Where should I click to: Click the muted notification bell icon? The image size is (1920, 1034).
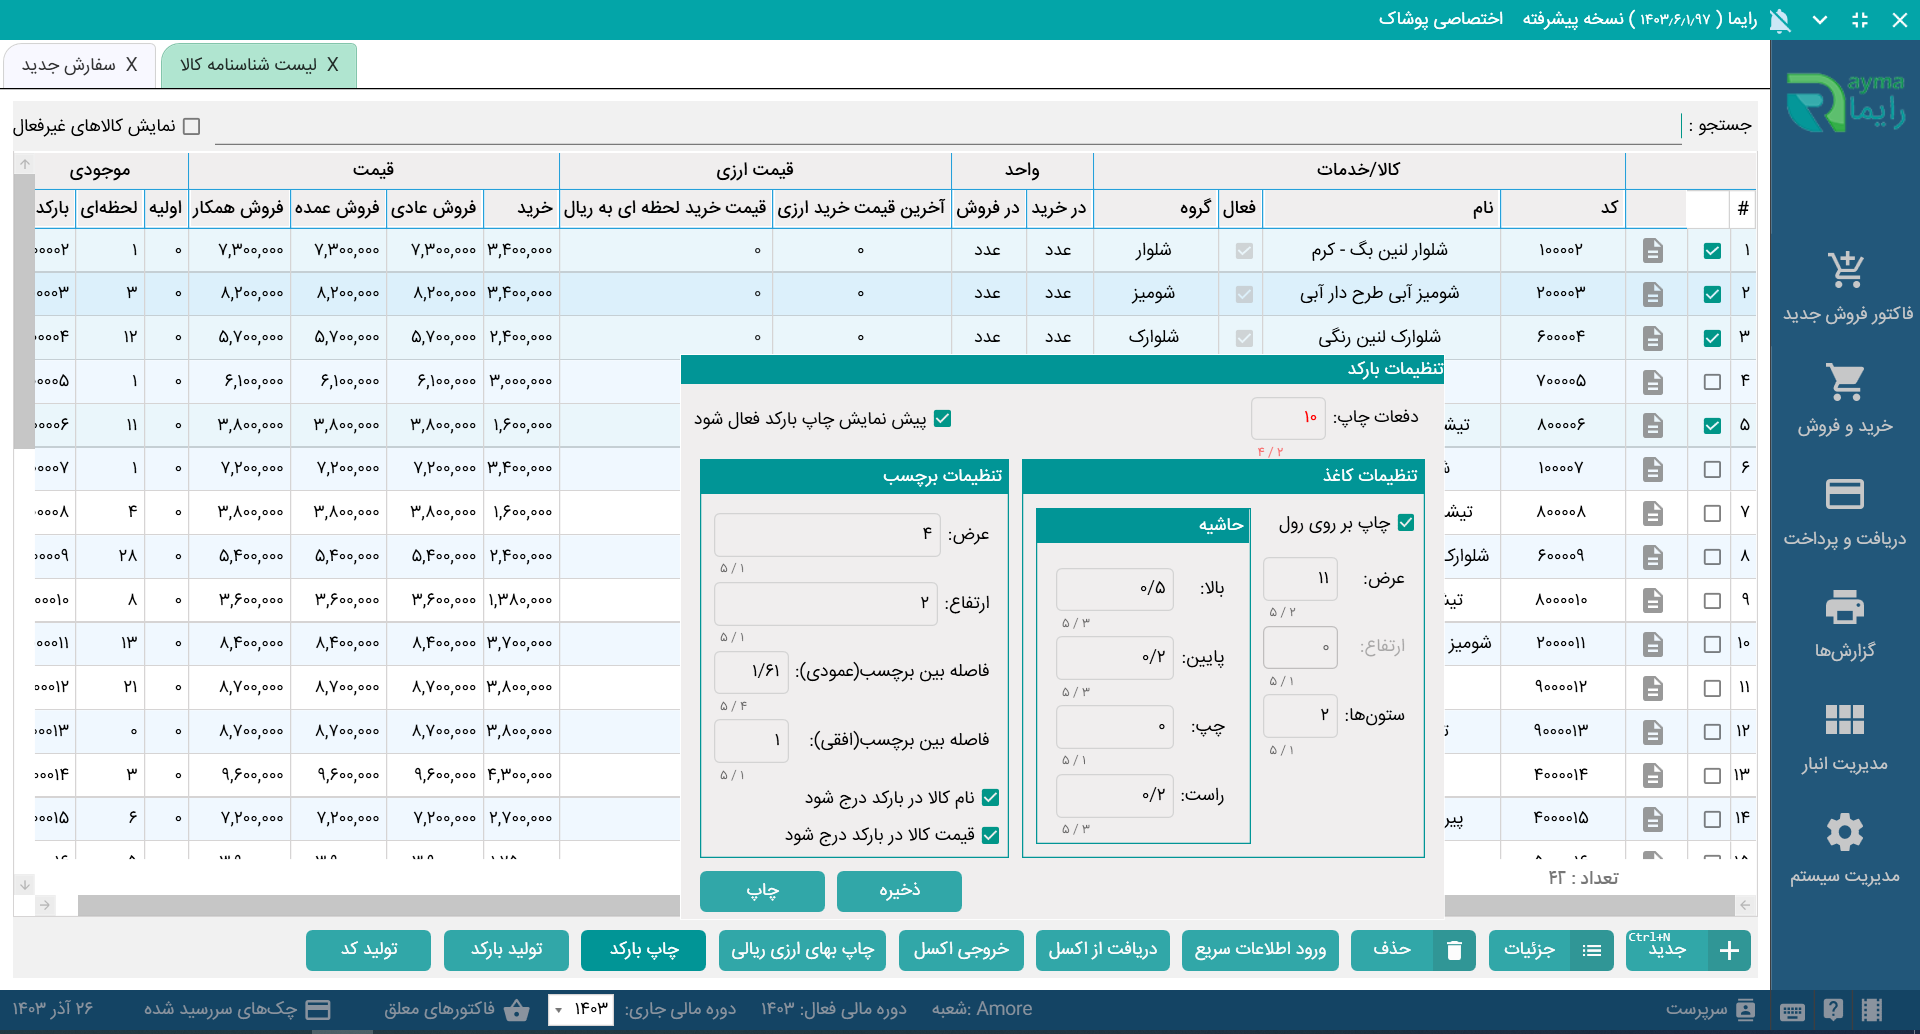tap(1780, 20)
